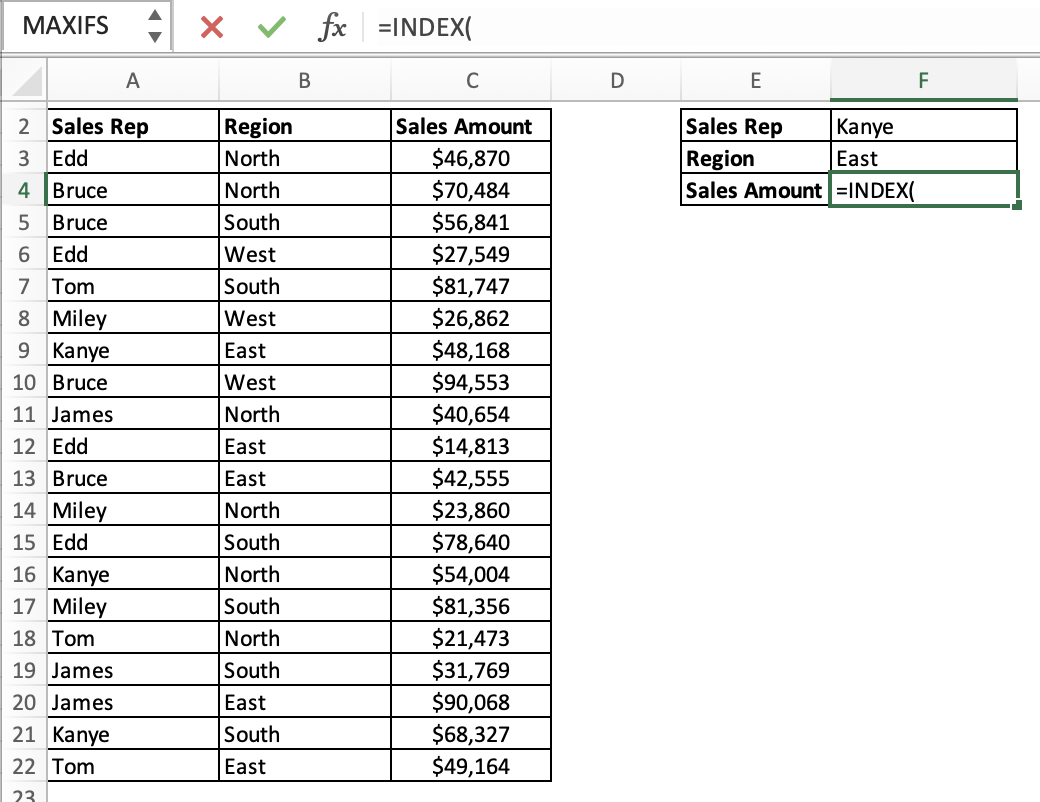Click Tom in row 22
Image resolution: width=1040 pixels, height=802 pixels.
133,766
